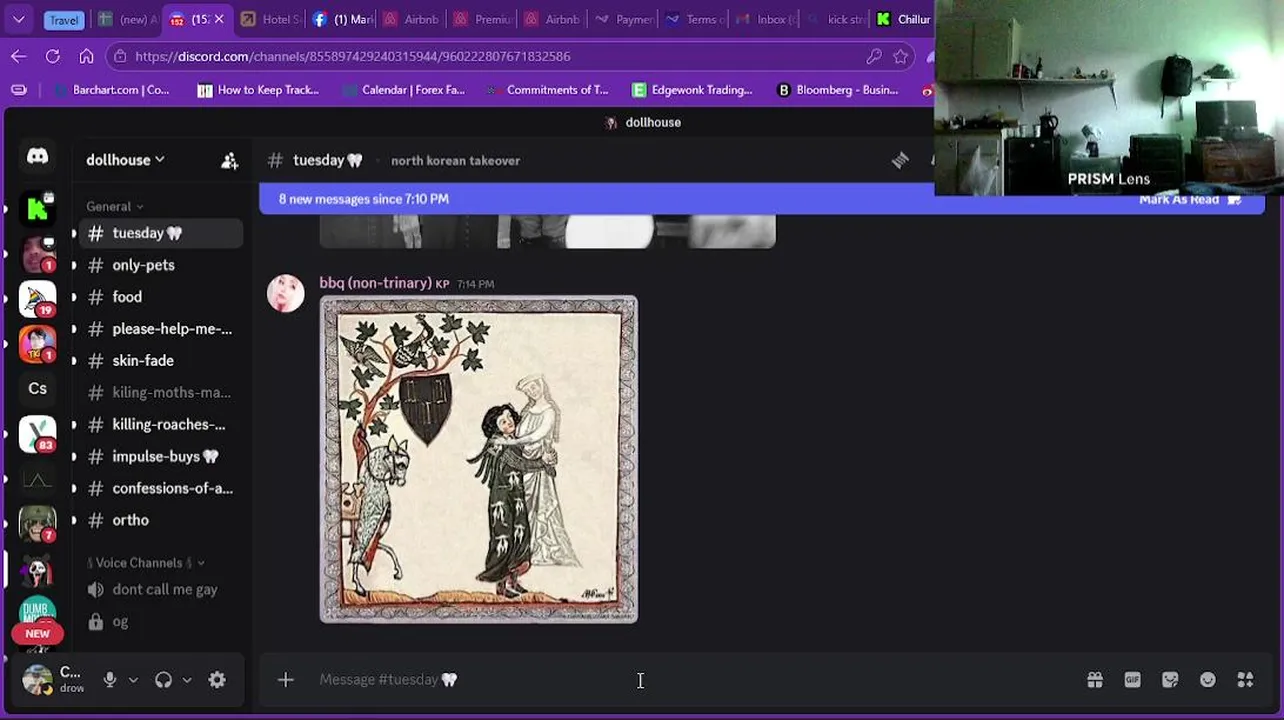Viewport: 1284px width, 720px height.
Task: Open headphone output options arrow
Action: 187,680
